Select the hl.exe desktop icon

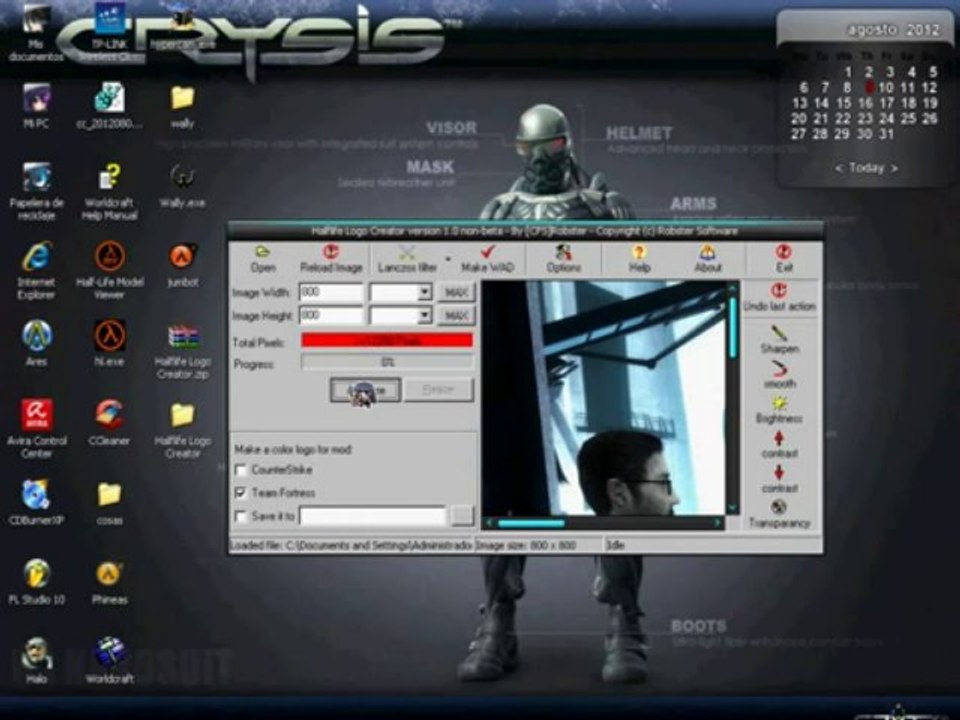click(x=110, y=336)
